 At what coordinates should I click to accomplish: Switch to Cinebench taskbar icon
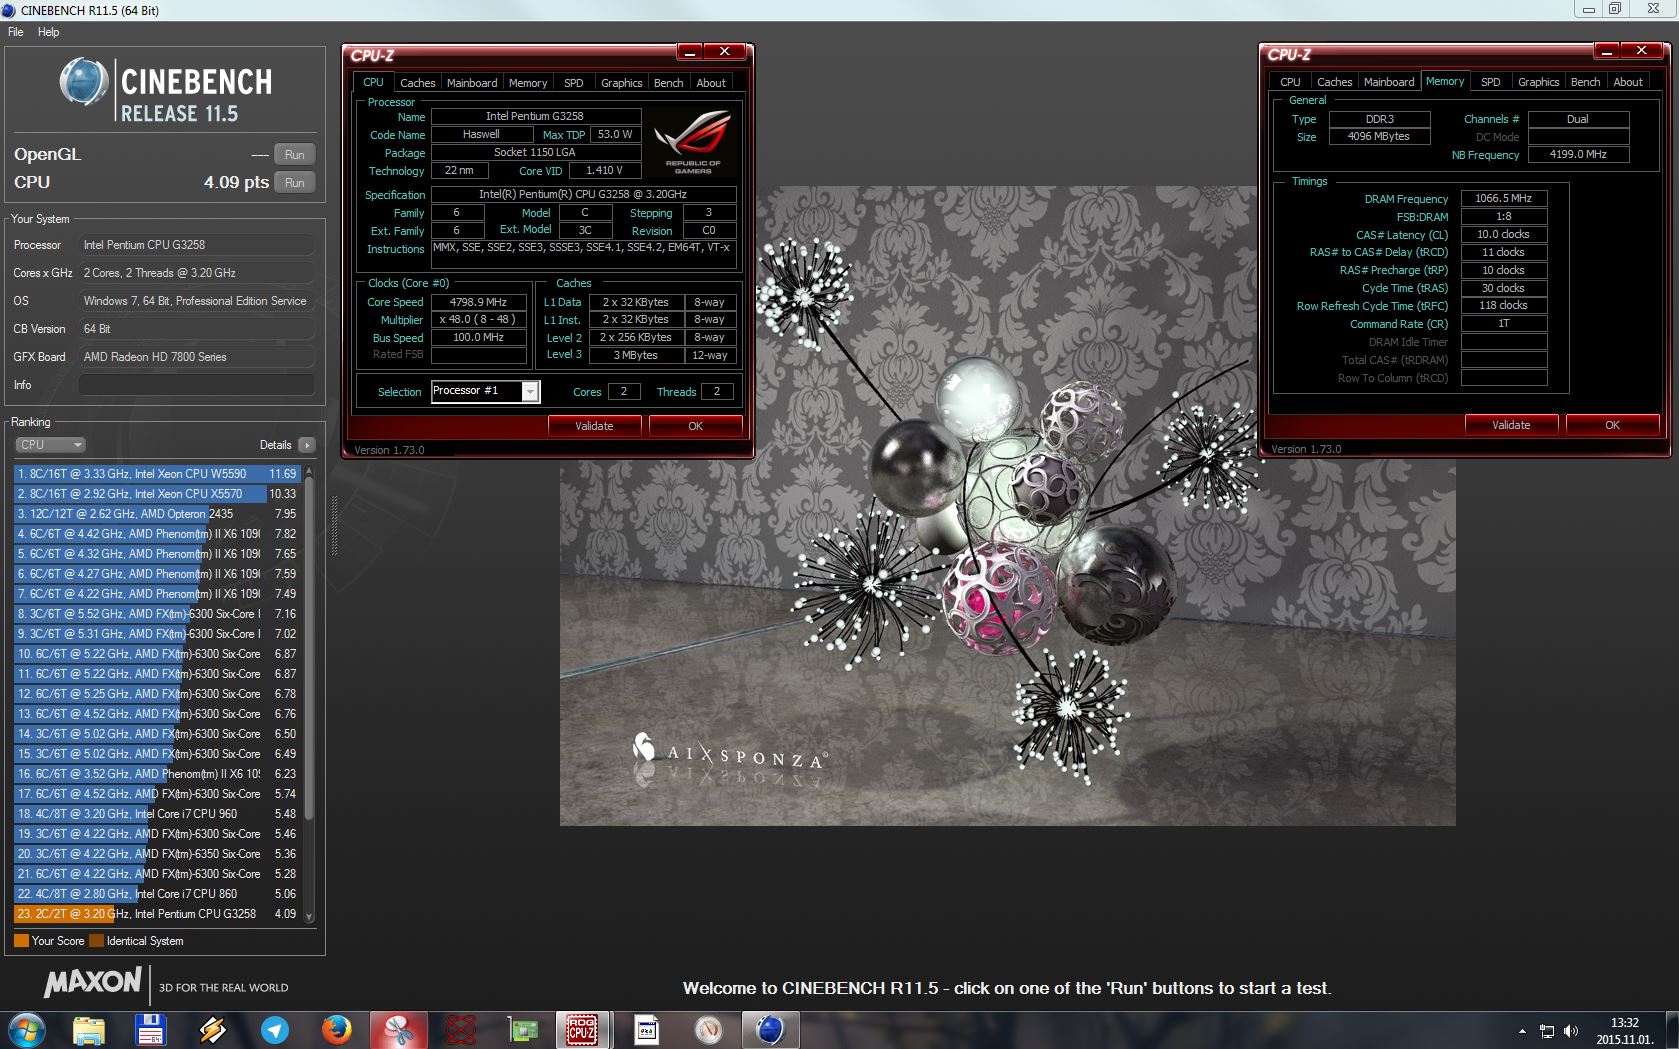tap(770, 1029)
